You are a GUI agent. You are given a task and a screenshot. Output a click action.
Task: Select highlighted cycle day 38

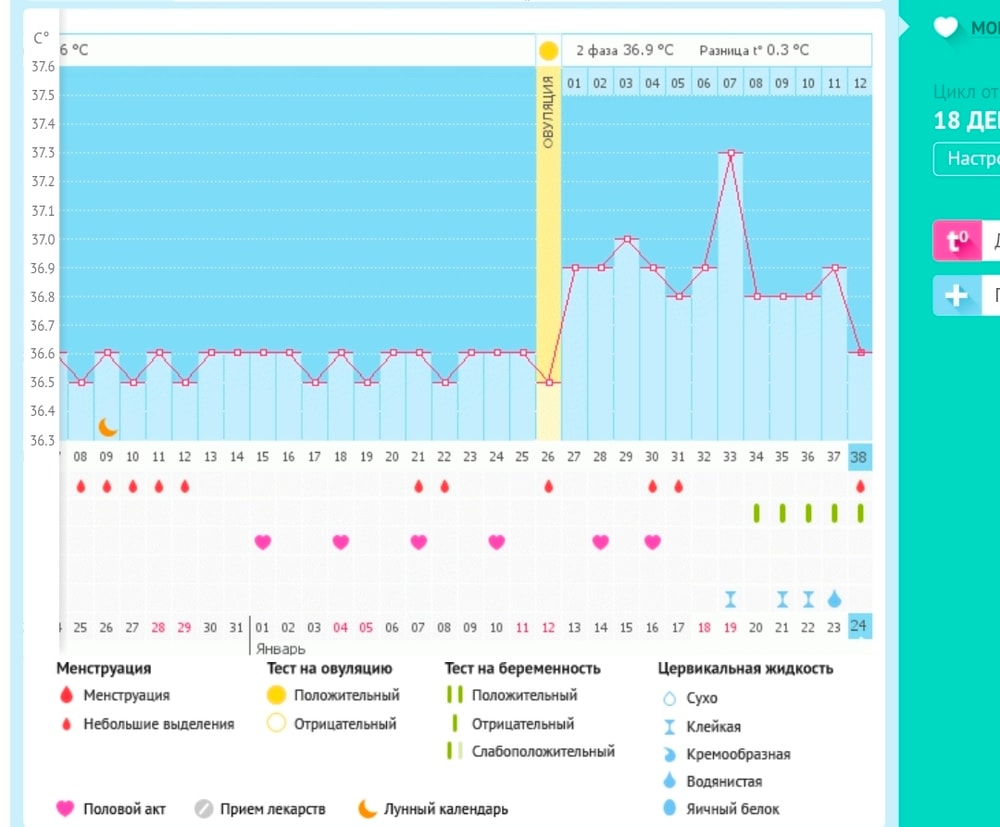[x=859, y=457]
